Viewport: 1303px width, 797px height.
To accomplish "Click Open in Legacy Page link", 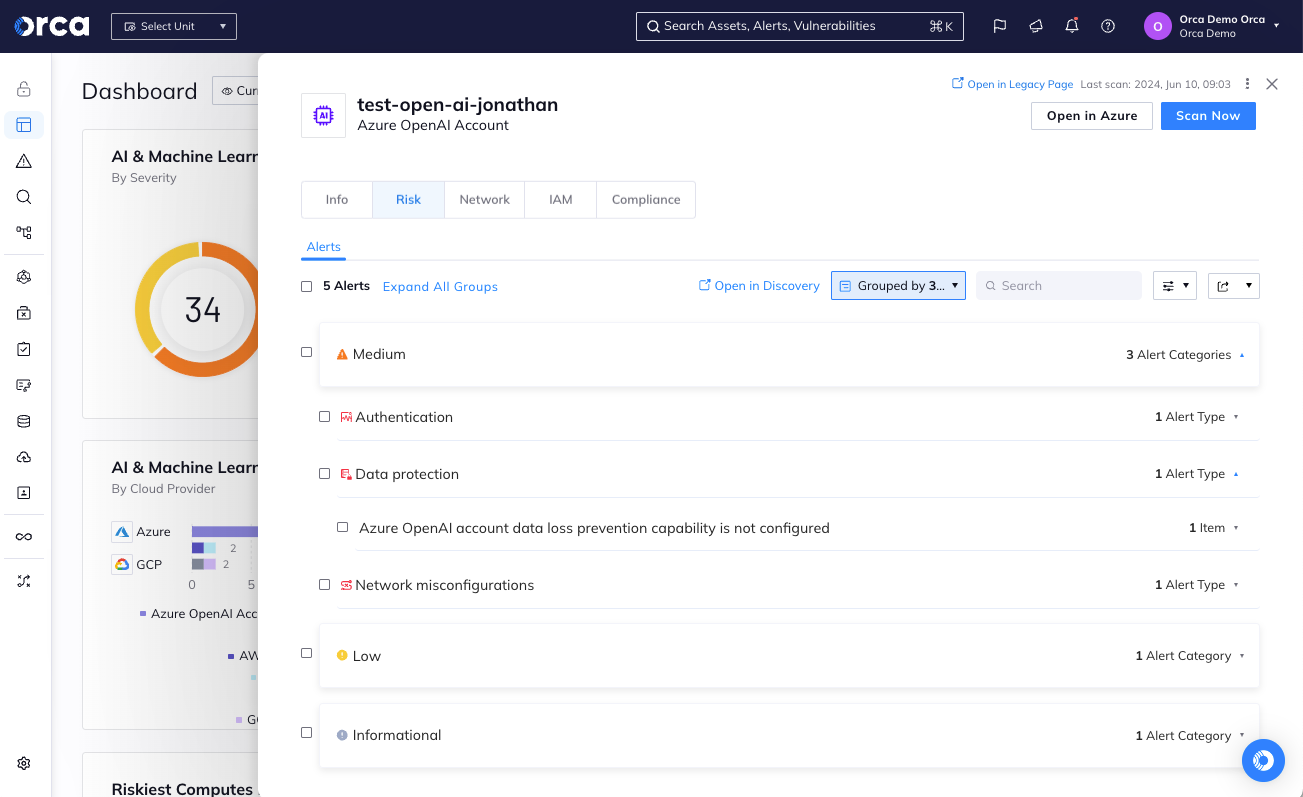I will click(1012, 84).
